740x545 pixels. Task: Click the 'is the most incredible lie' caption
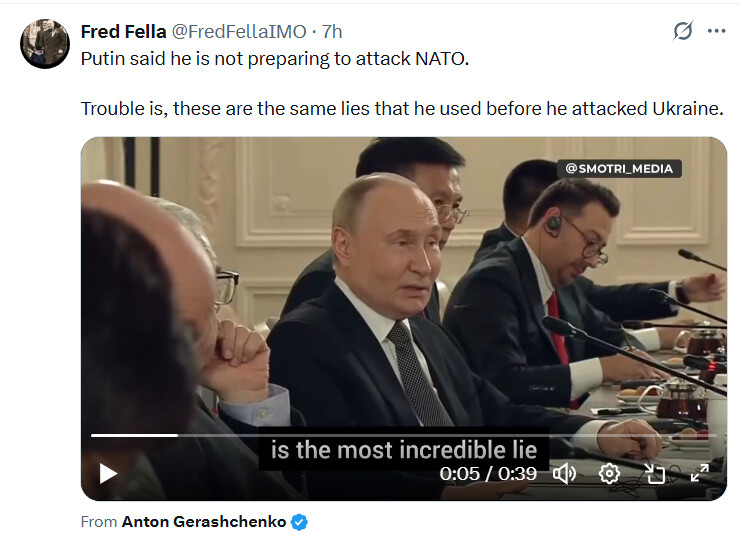[x=404, y=449]
